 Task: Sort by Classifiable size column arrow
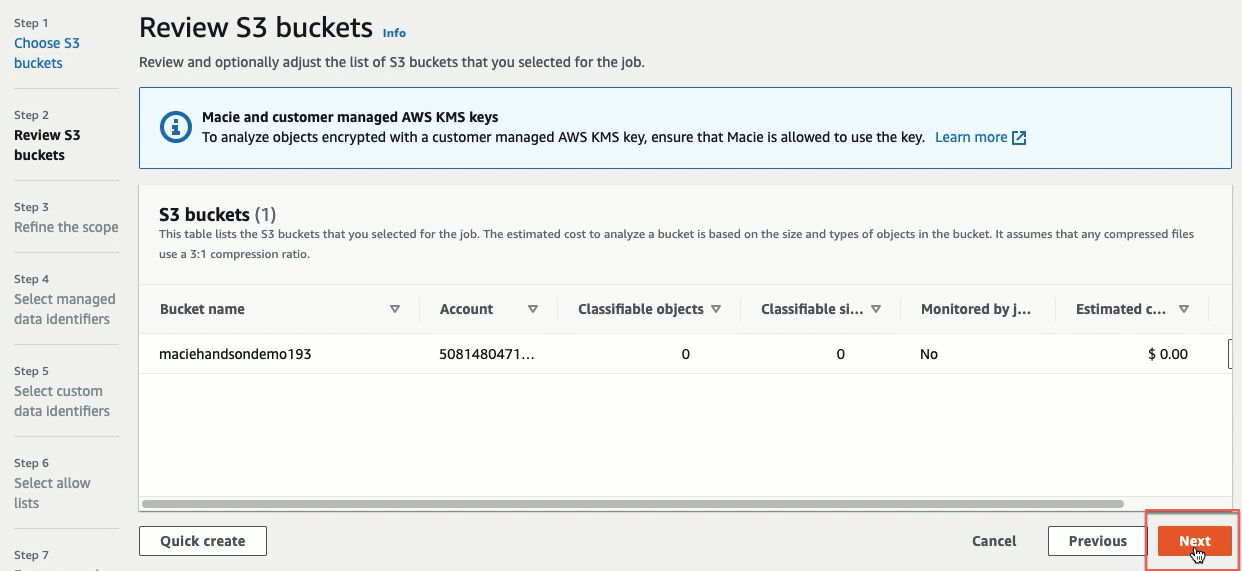[x=876, y=309]
